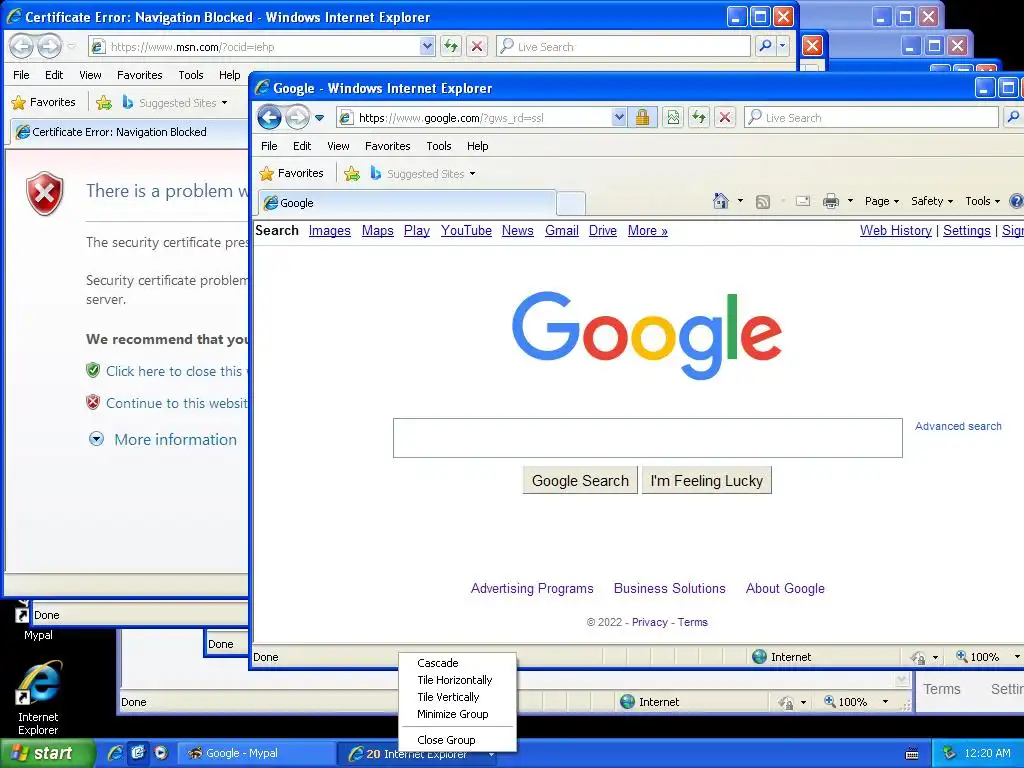Click the About Google link
1024x768 pixels.
click(785, 588)
